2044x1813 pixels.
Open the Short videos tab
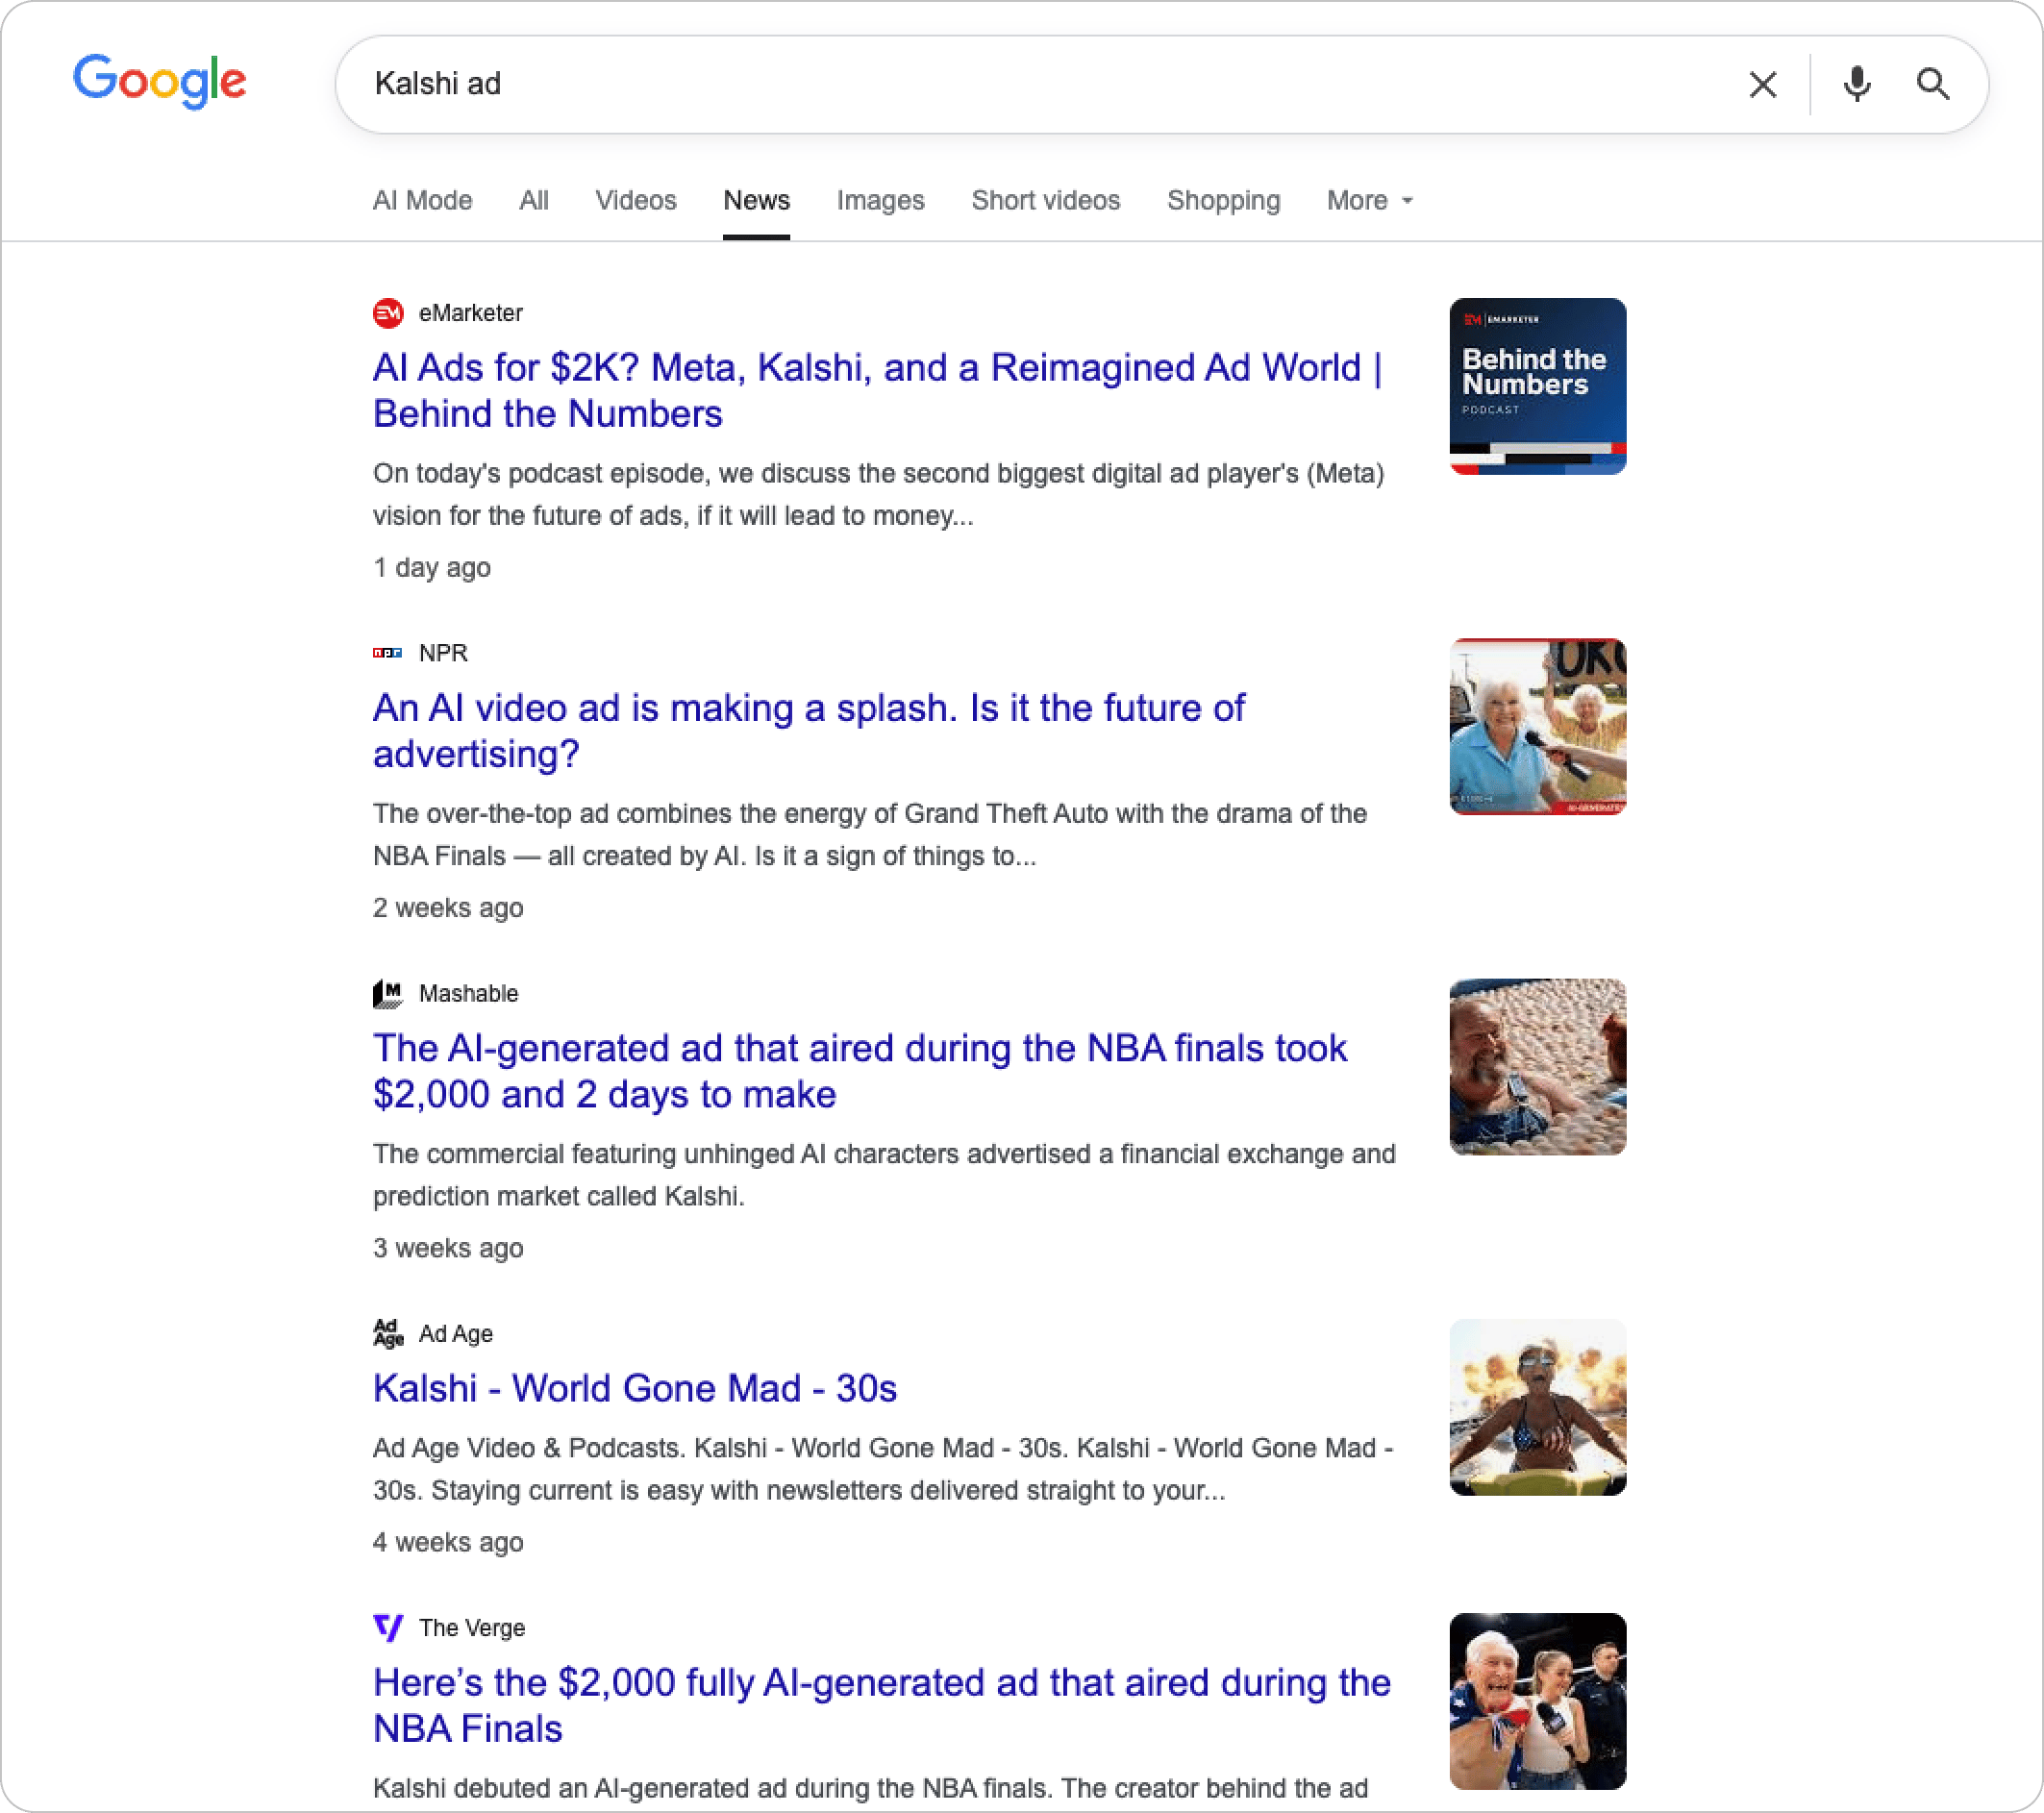[1045, 200]
